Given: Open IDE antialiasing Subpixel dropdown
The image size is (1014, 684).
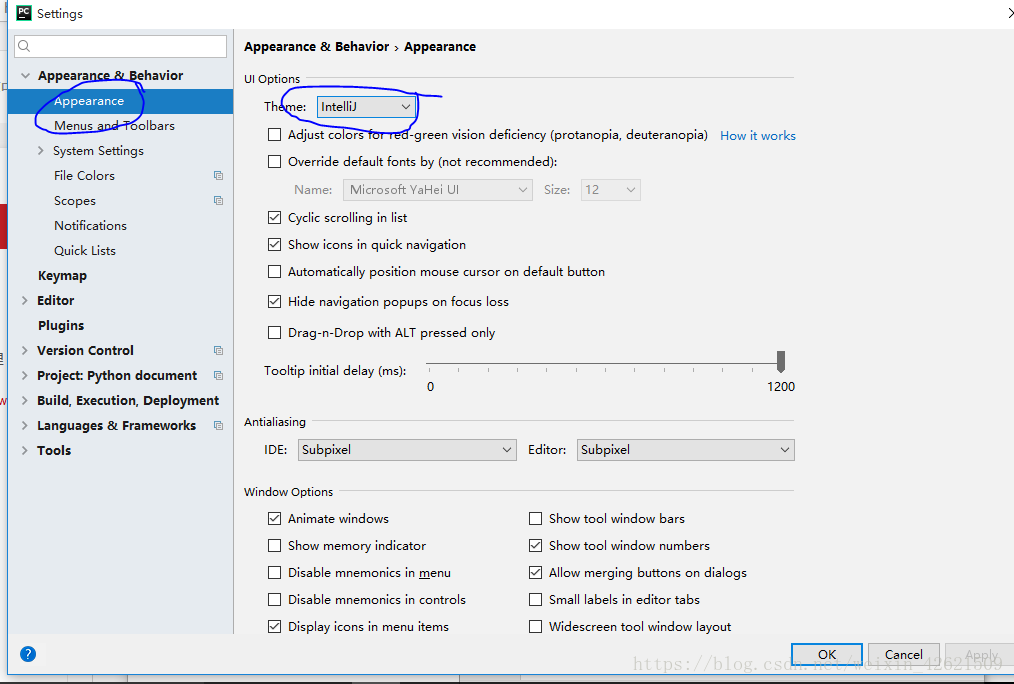Looking at the screenshot, I should coord(407,450).
